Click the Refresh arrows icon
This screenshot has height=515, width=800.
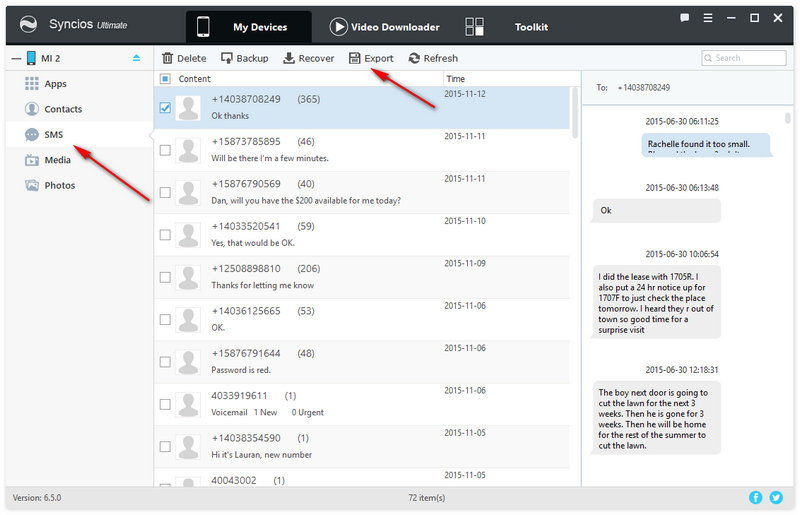[x=414, y=58]
